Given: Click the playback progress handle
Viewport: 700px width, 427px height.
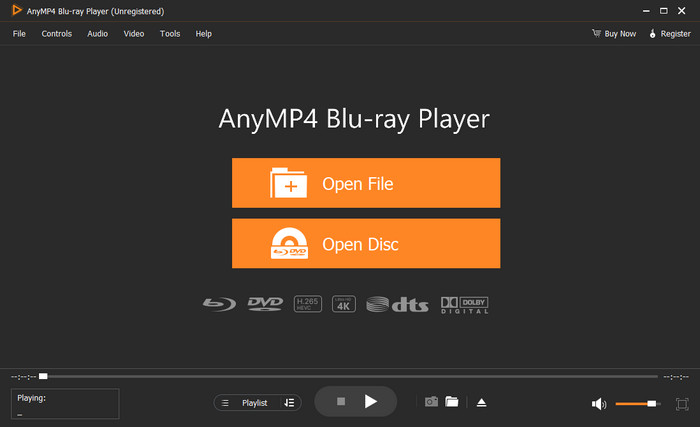Looking at the screenshot, I should [x=43, y=376].
